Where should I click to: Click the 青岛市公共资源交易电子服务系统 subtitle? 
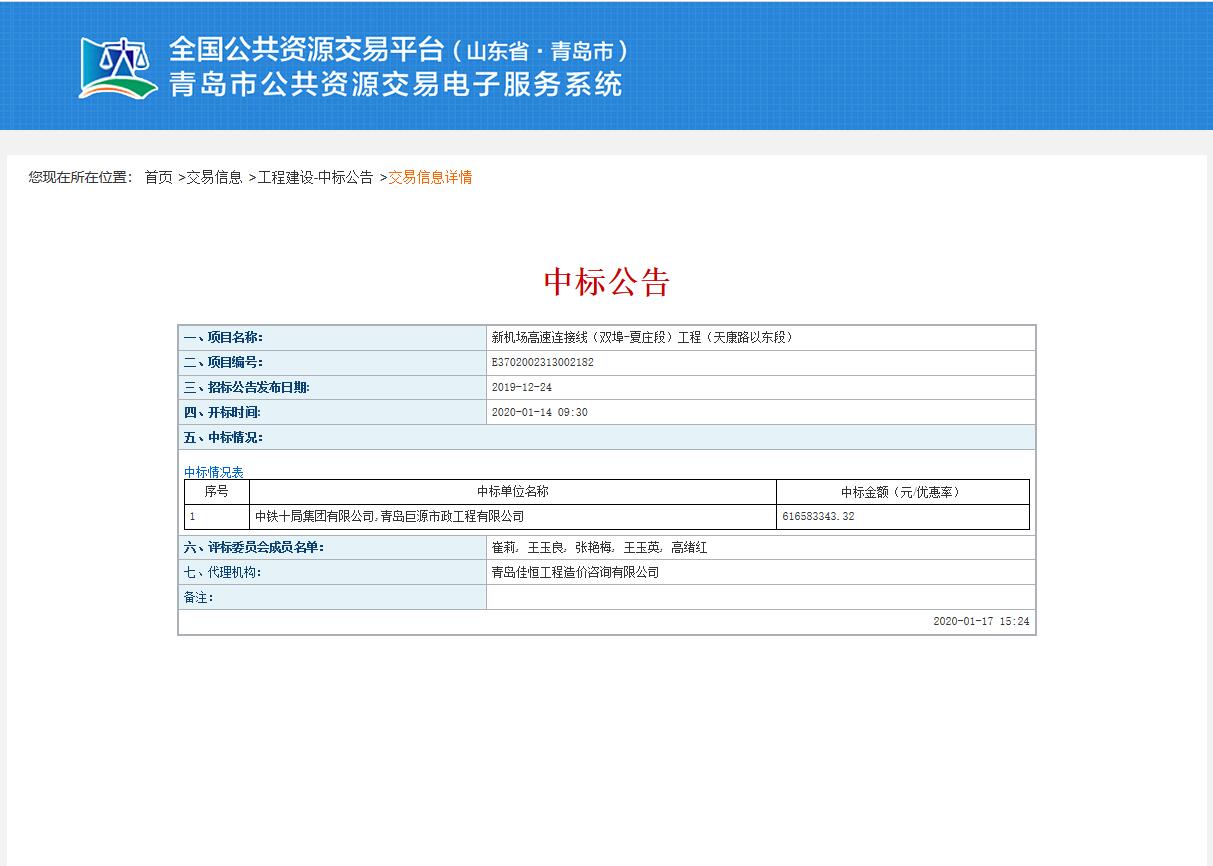point(396,84)
